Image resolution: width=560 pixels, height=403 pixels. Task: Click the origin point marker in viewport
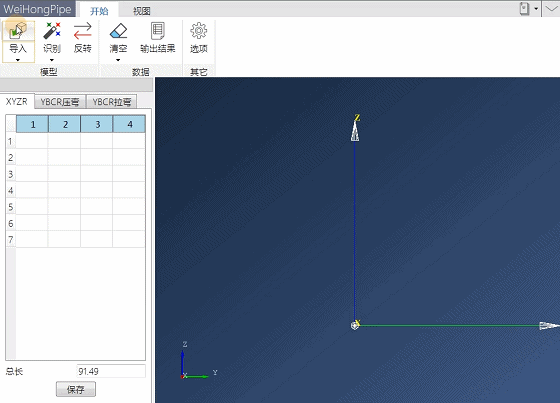point(355,325)
